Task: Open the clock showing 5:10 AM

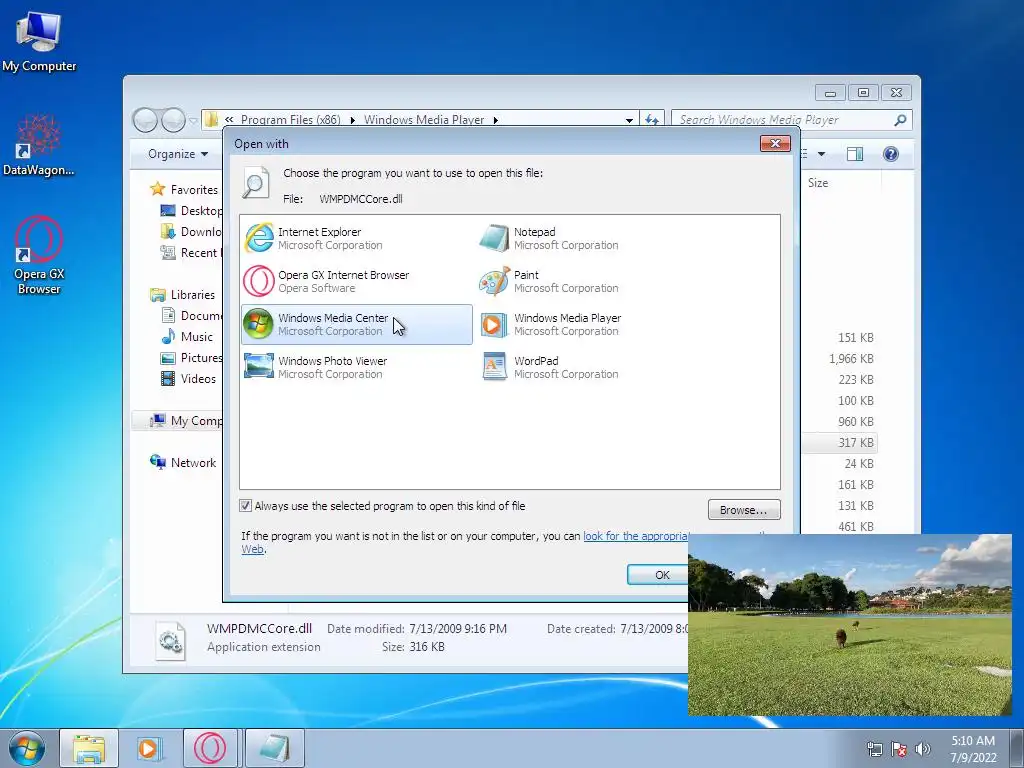Action: coord(973,749)
